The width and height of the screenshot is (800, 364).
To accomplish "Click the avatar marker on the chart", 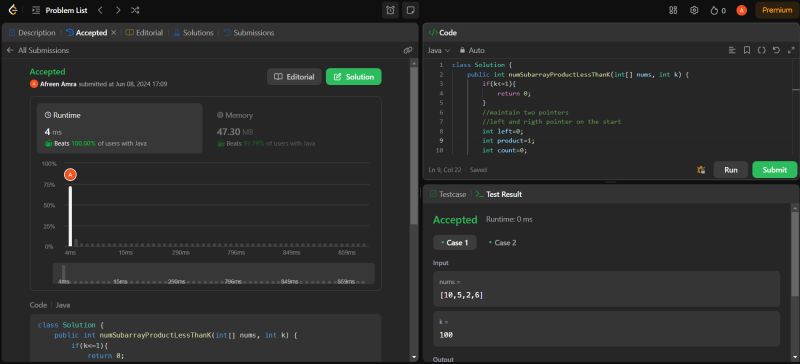I will click(x=70, y=175).
